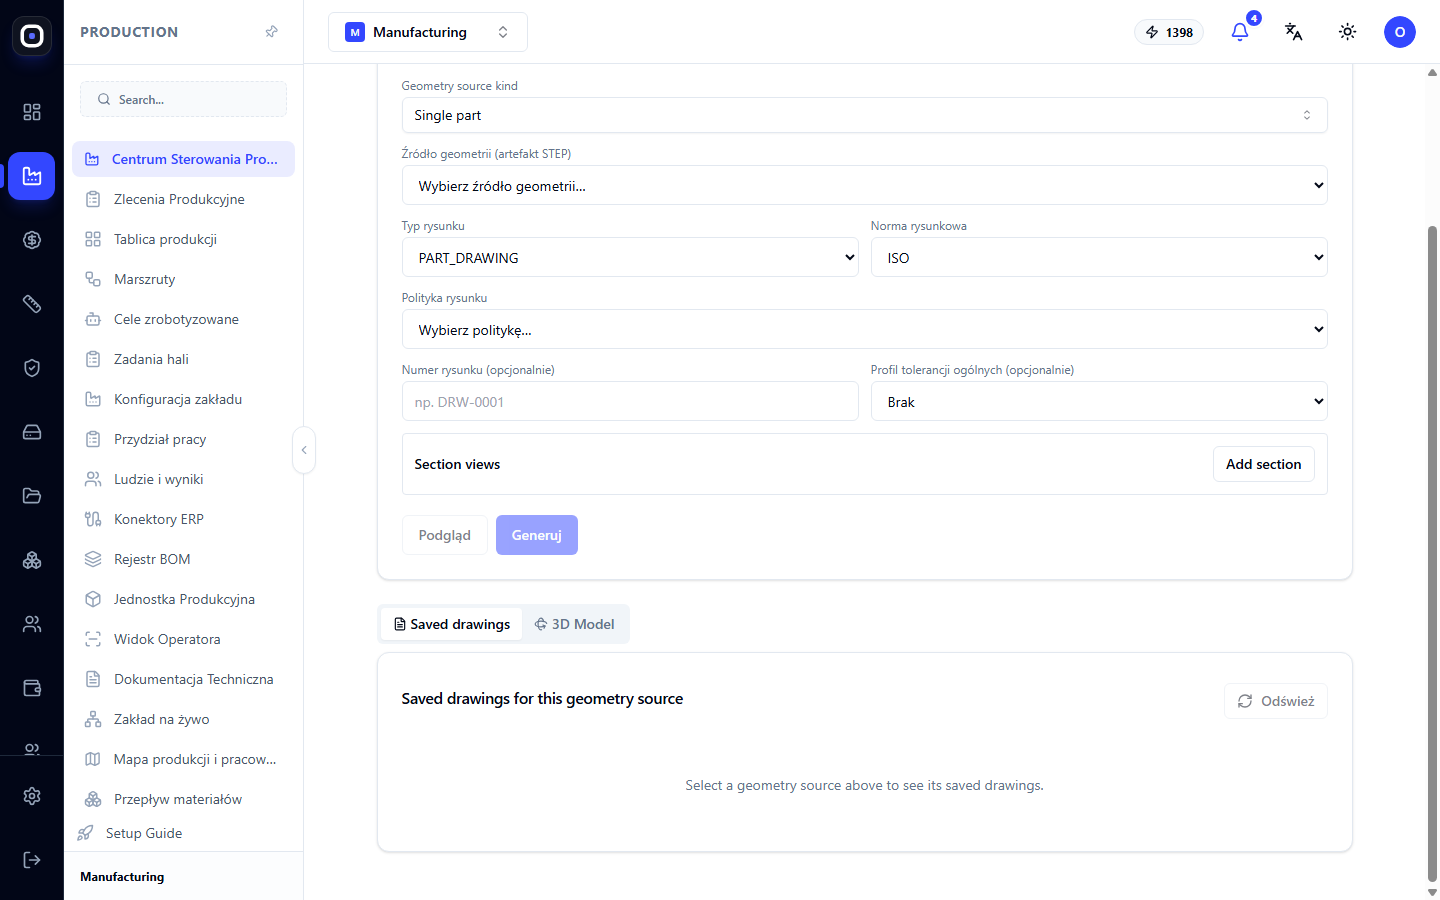1440x900 pixels.
Task: Open the Norma rysunkowa ISO dropdown
Action: (1099, 257)
